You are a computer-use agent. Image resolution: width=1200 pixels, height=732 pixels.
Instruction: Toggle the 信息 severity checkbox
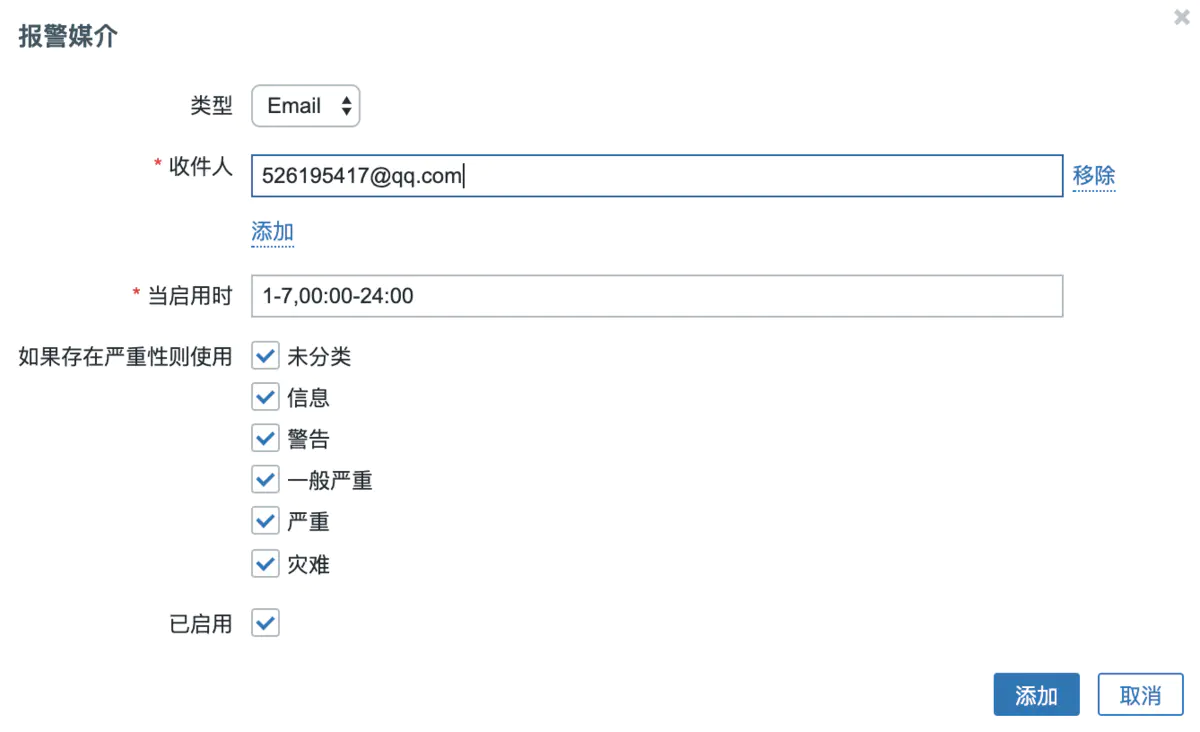tap(265, 398)
